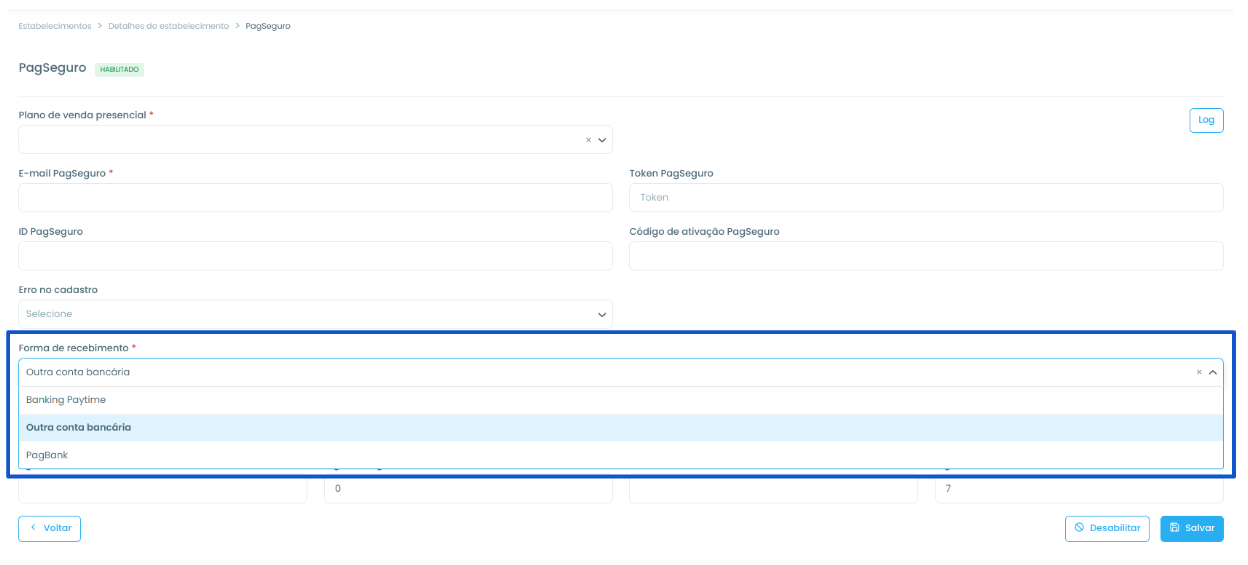Screen dimensions: 1248x565
Task: Open the Log button
Action: 1206,120
